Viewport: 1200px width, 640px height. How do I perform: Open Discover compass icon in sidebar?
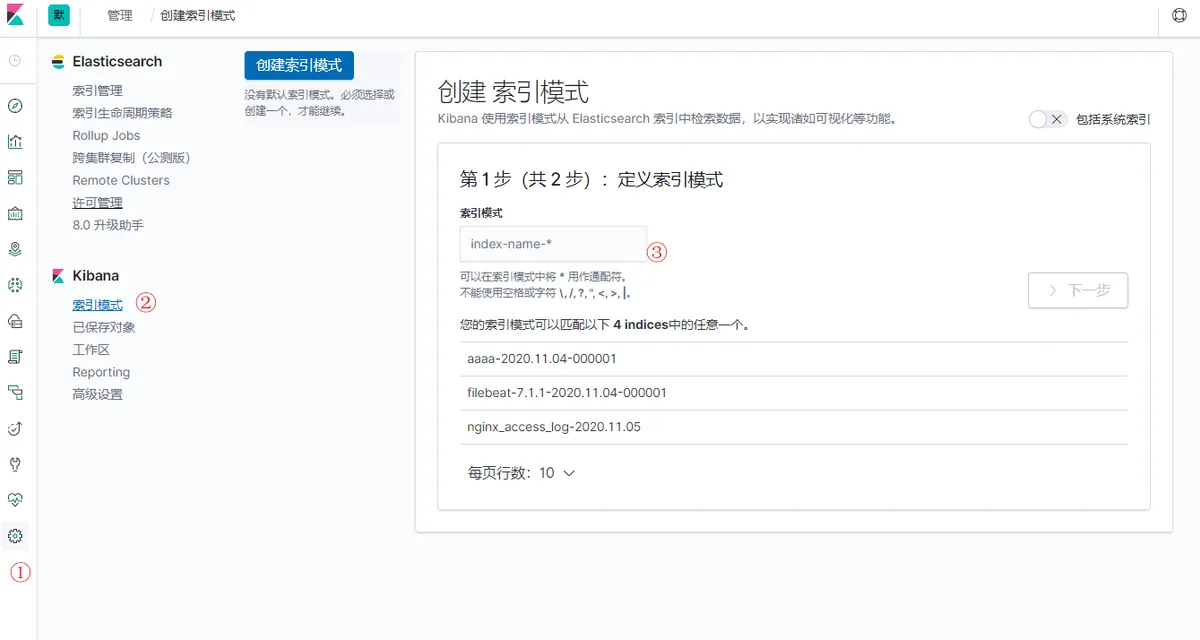coord(15,106)
